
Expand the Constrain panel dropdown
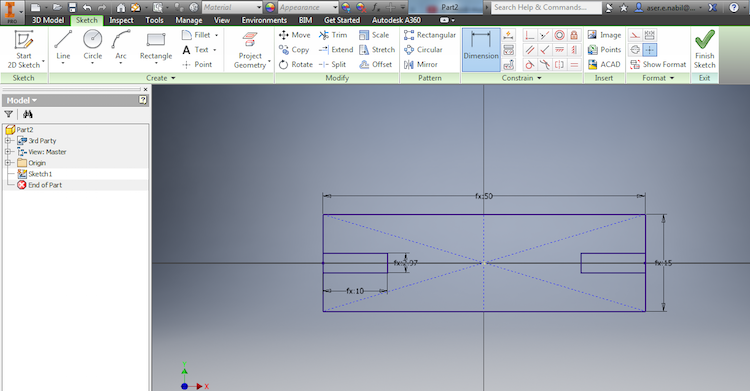pyautogui.click(x=521, y=78)
